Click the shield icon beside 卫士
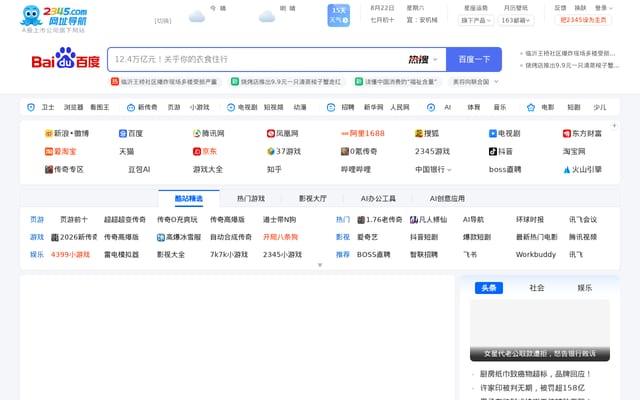640x400 pixels. [31, 107]
